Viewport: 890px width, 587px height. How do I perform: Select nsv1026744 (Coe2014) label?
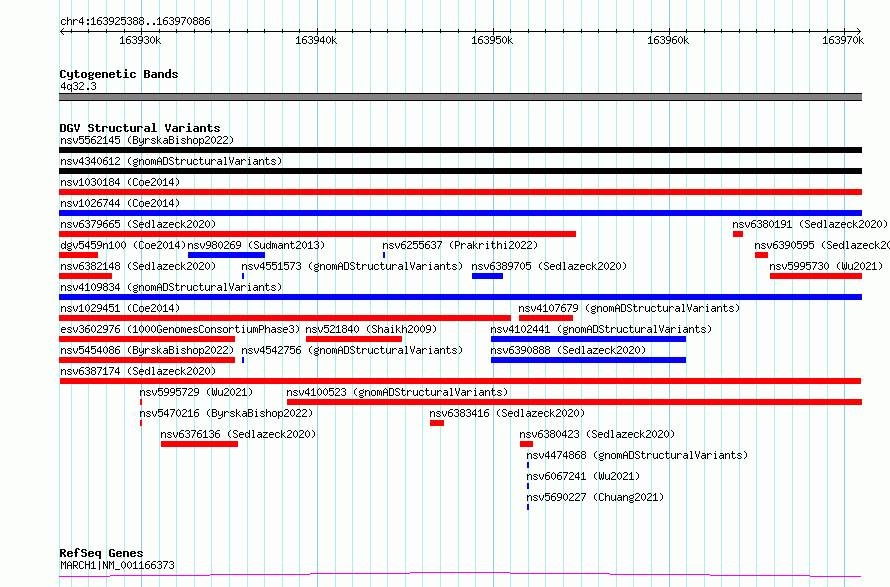pos(120,203)
